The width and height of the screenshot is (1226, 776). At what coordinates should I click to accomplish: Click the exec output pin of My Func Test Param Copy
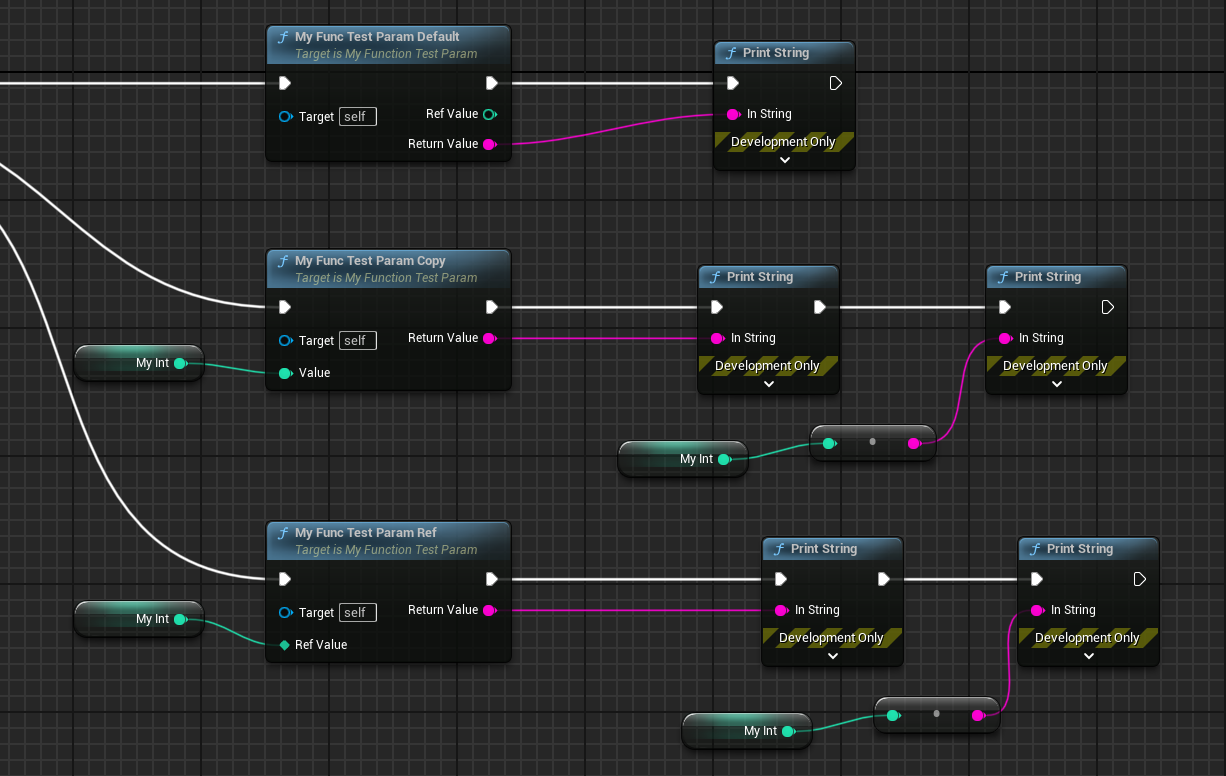492,307
